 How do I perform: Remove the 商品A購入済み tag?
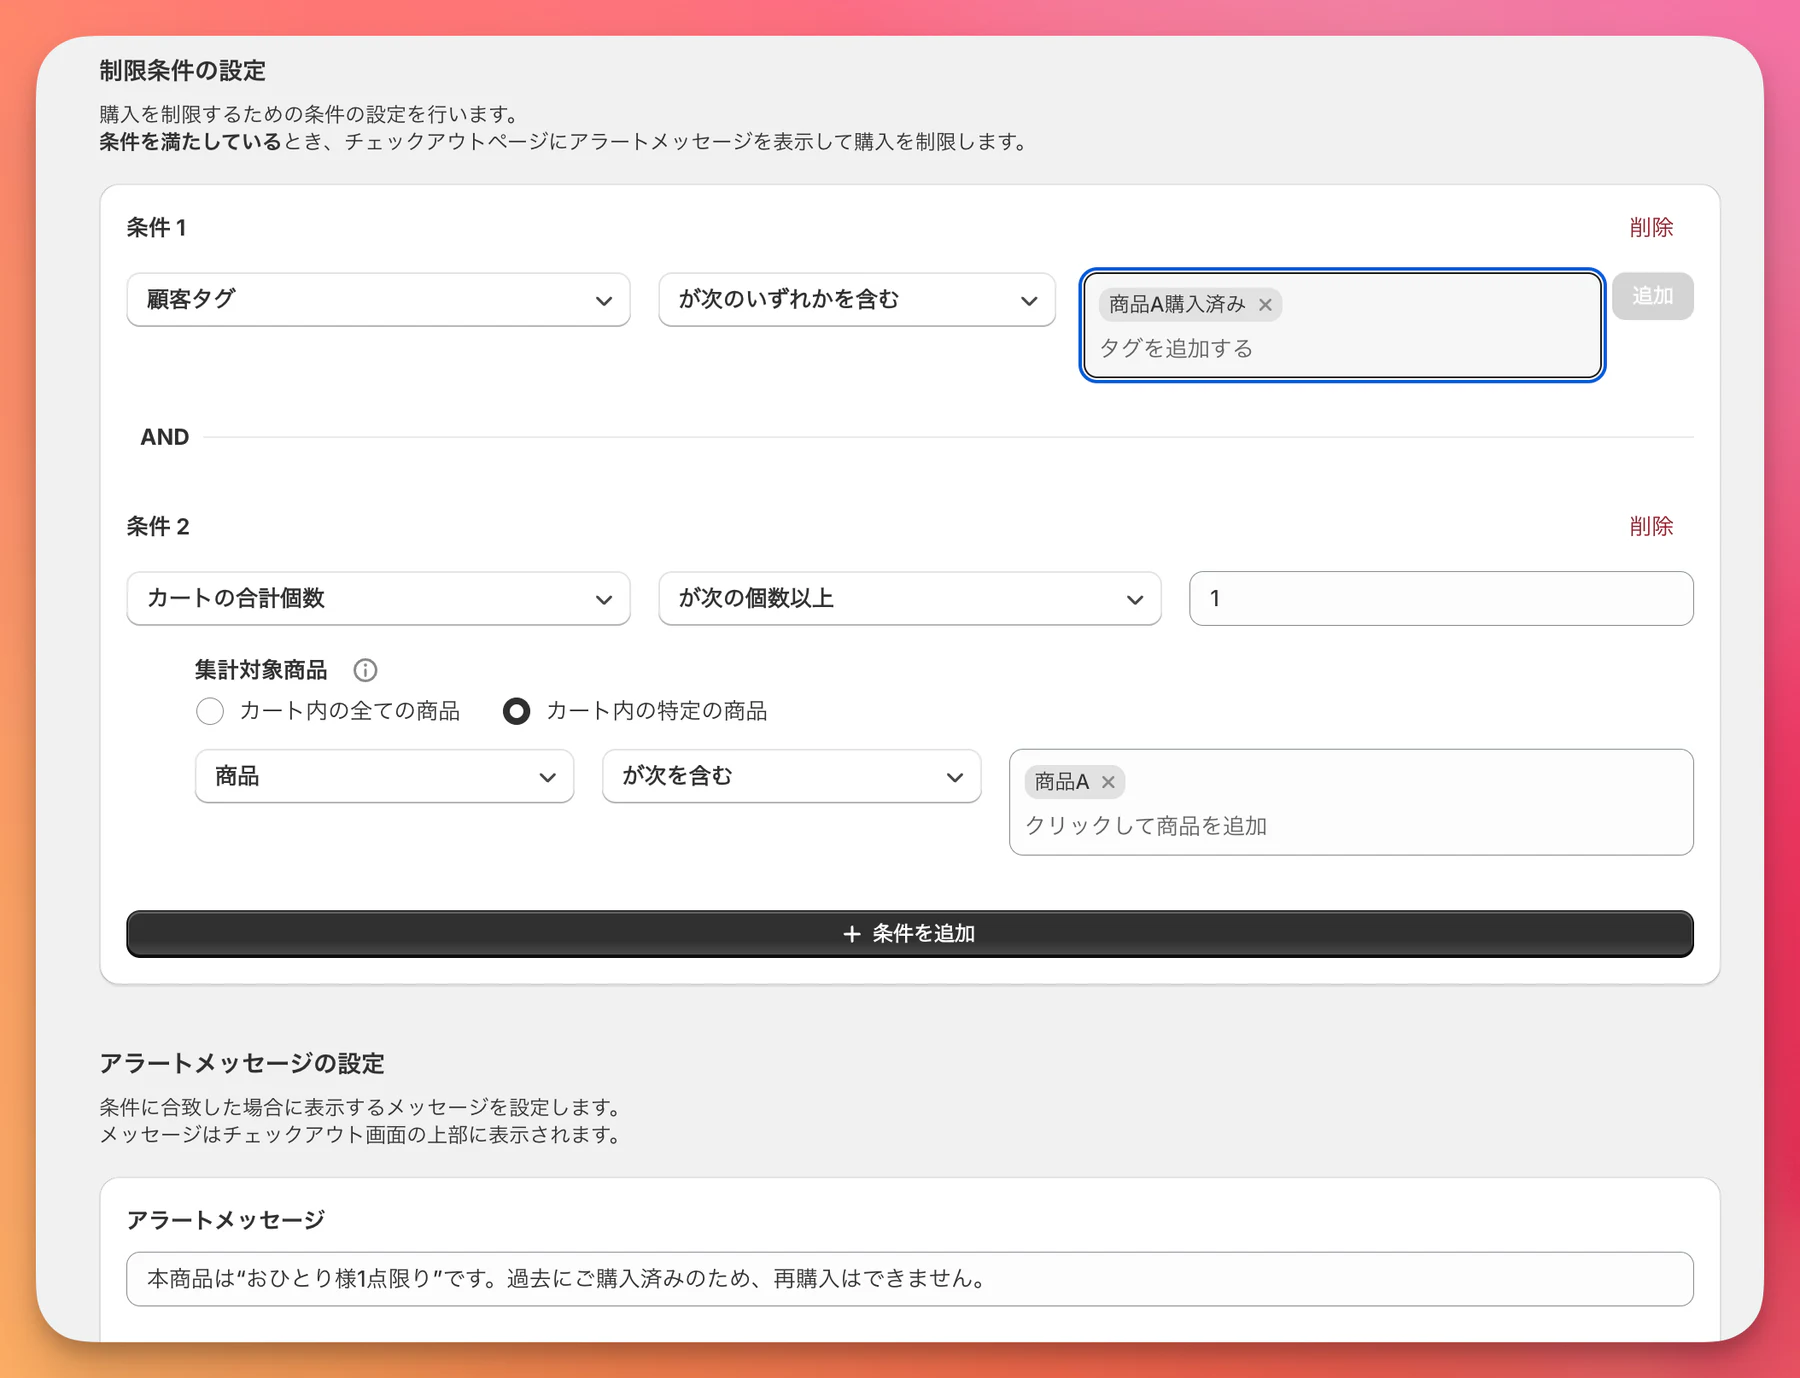(1265, 305)
